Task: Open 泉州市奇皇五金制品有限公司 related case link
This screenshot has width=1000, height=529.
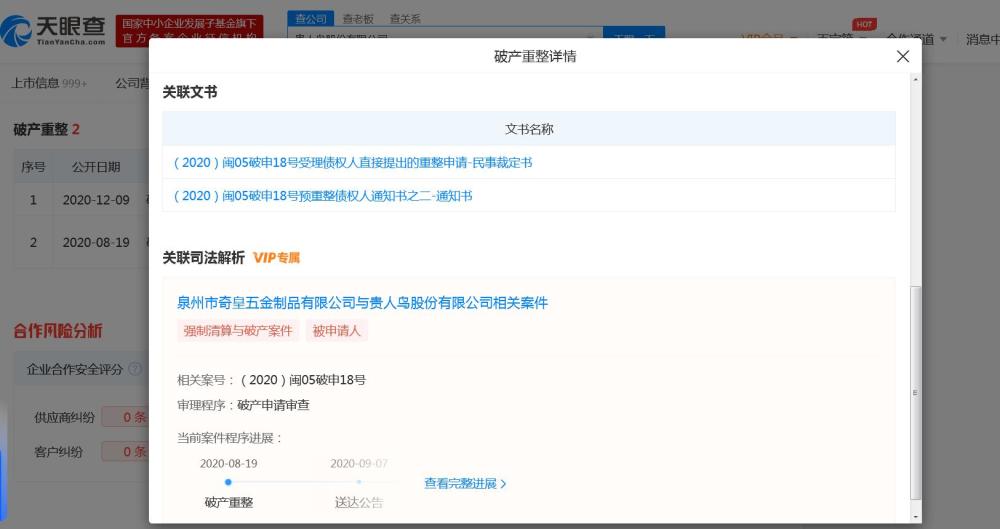Action: coord(362,302)
